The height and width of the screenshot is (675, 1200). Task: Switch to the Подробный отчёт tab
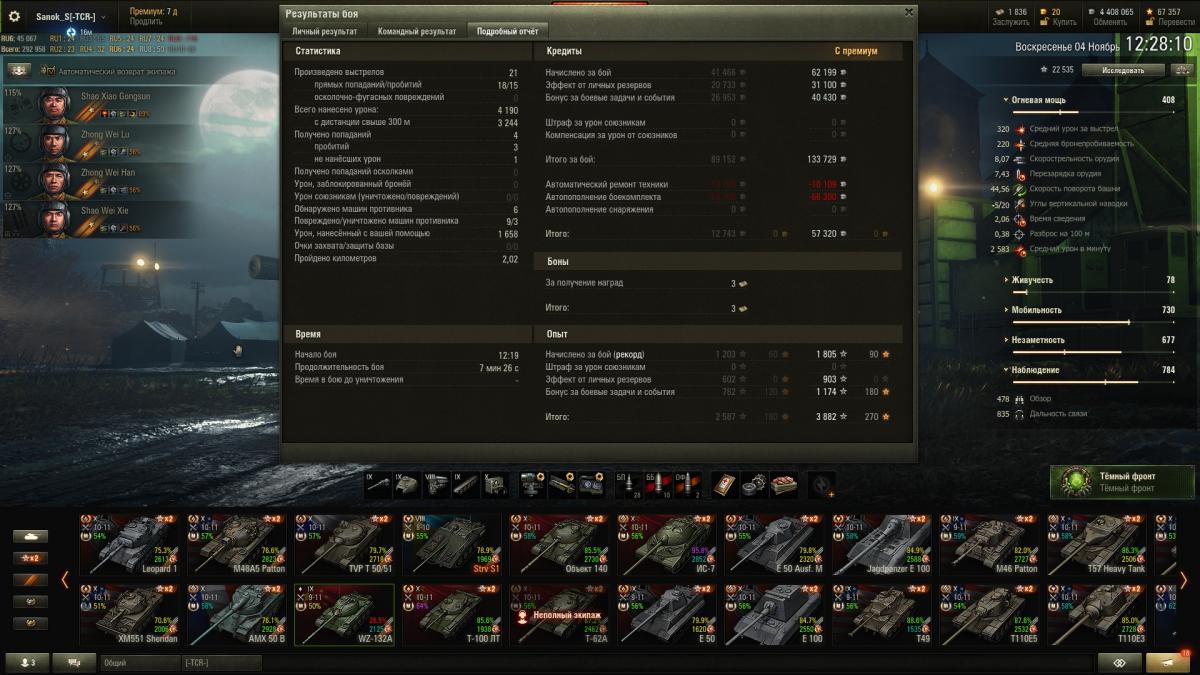click(x=507, y=31)
